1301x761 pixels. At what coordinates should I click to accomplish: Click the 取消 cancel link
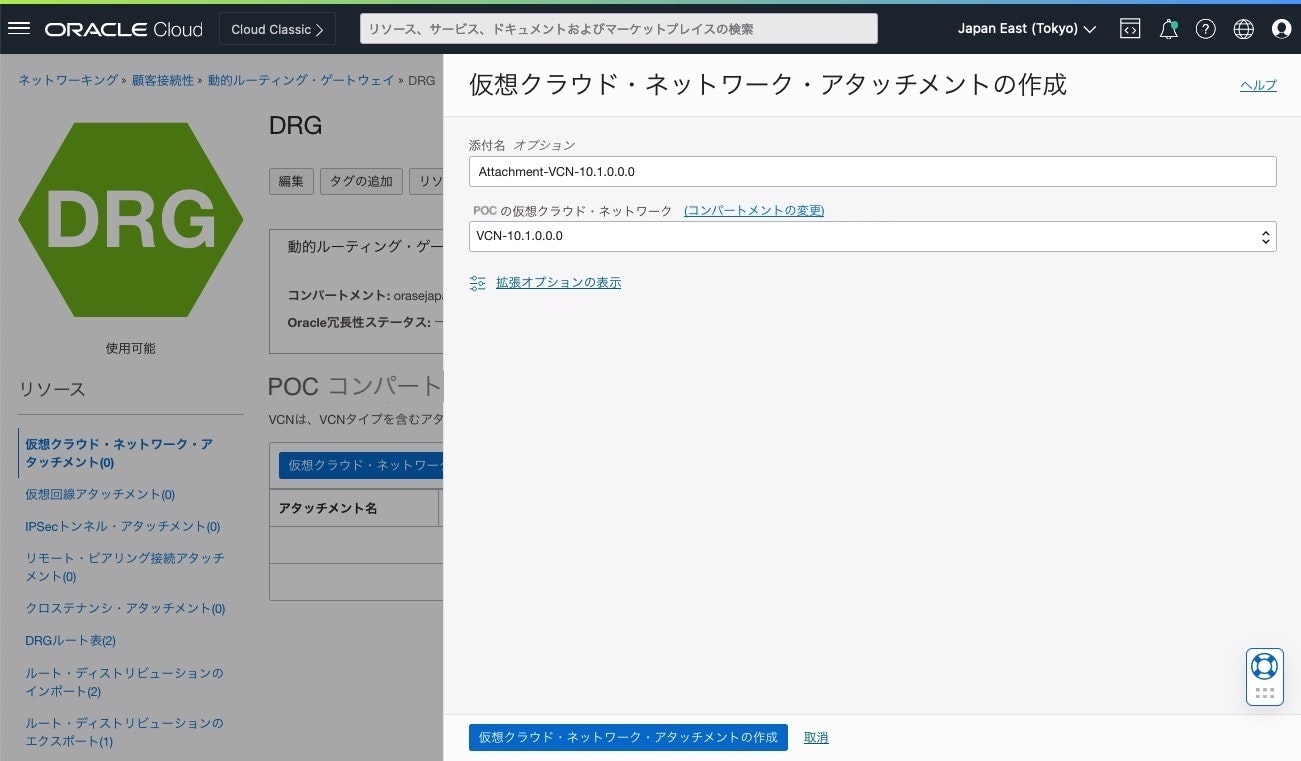point(816,738)
